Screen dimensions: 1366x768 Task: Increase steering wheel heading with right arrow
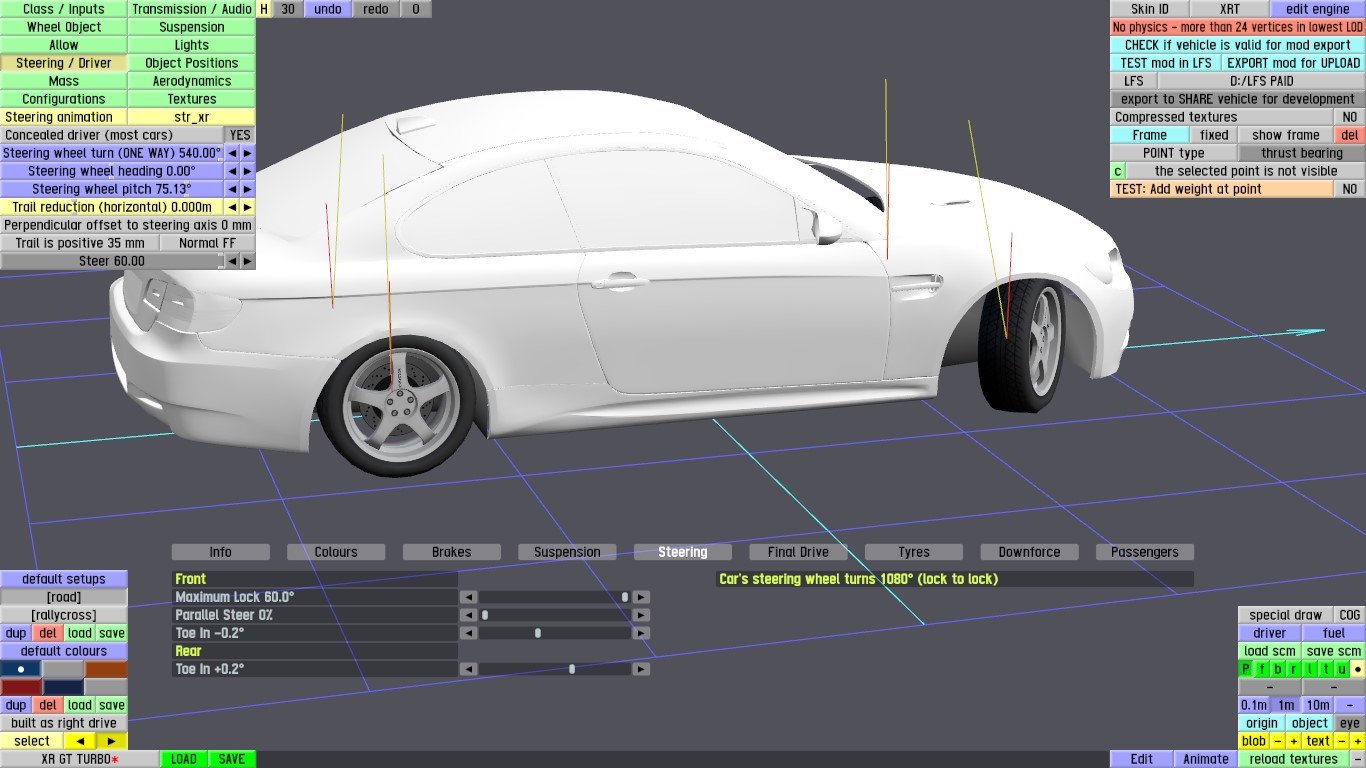248,171
